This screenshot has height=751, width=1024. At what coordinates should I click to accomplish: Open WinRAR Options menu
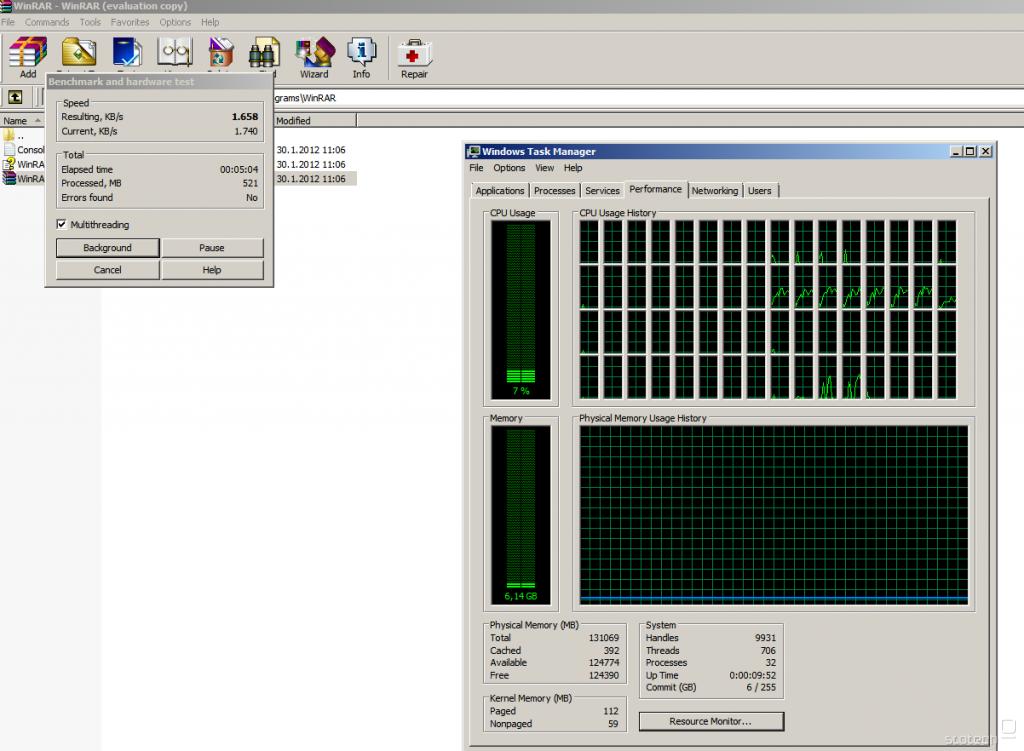tap(175, 22)
